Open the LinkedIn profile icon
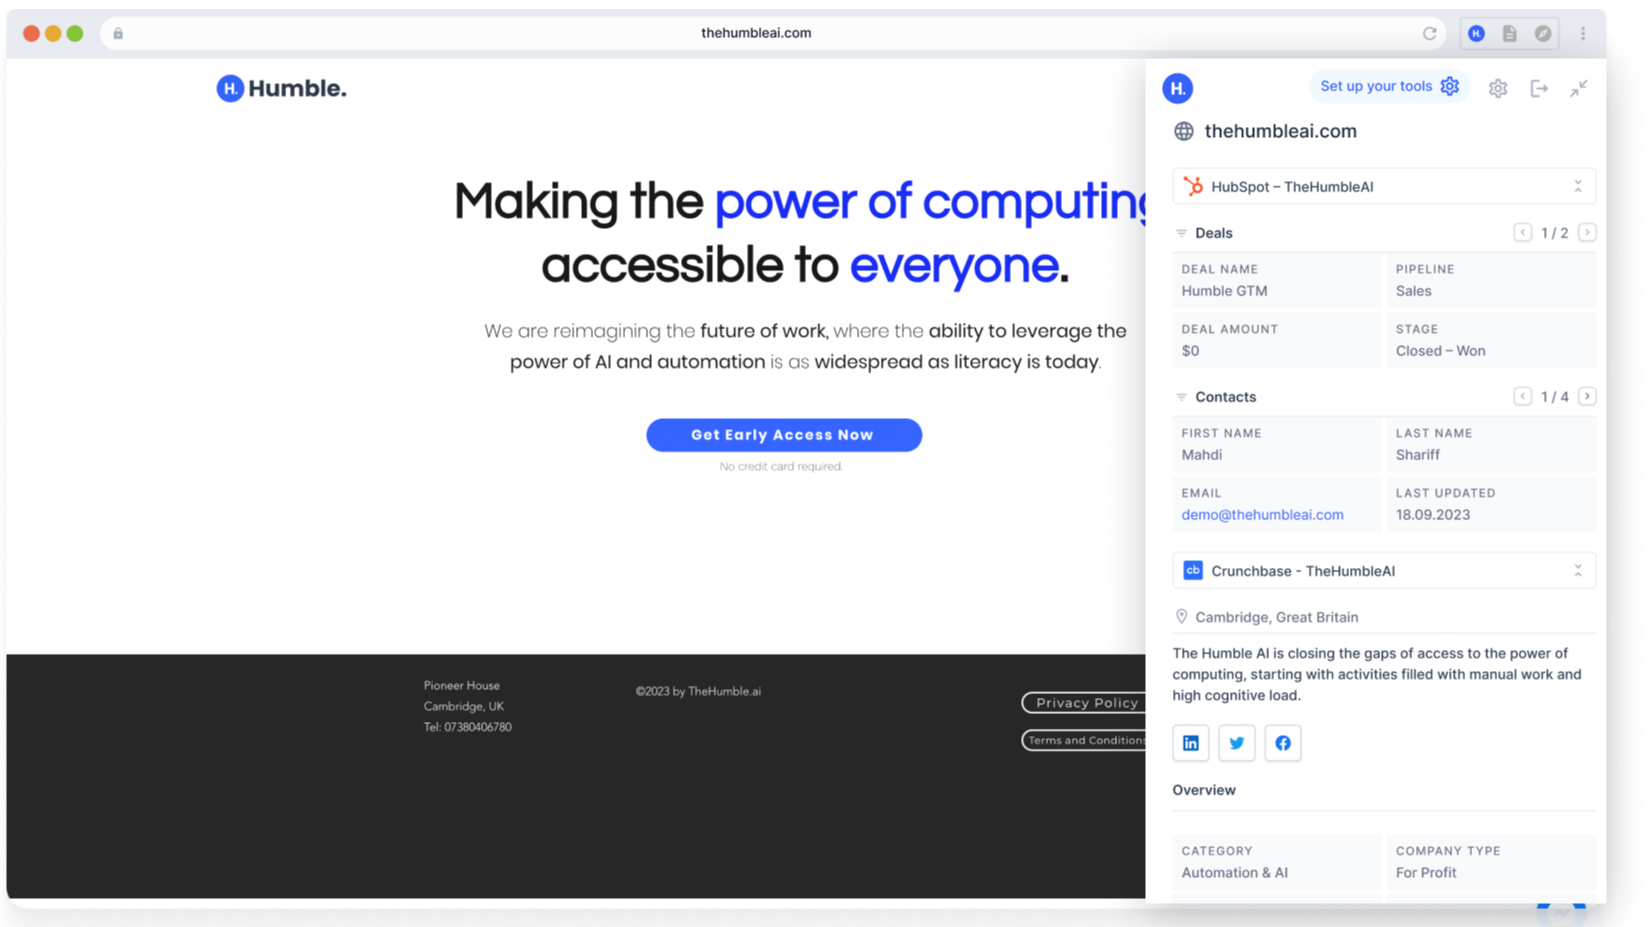This screenshot has height=927, width=1648. tap(1190, 743)
